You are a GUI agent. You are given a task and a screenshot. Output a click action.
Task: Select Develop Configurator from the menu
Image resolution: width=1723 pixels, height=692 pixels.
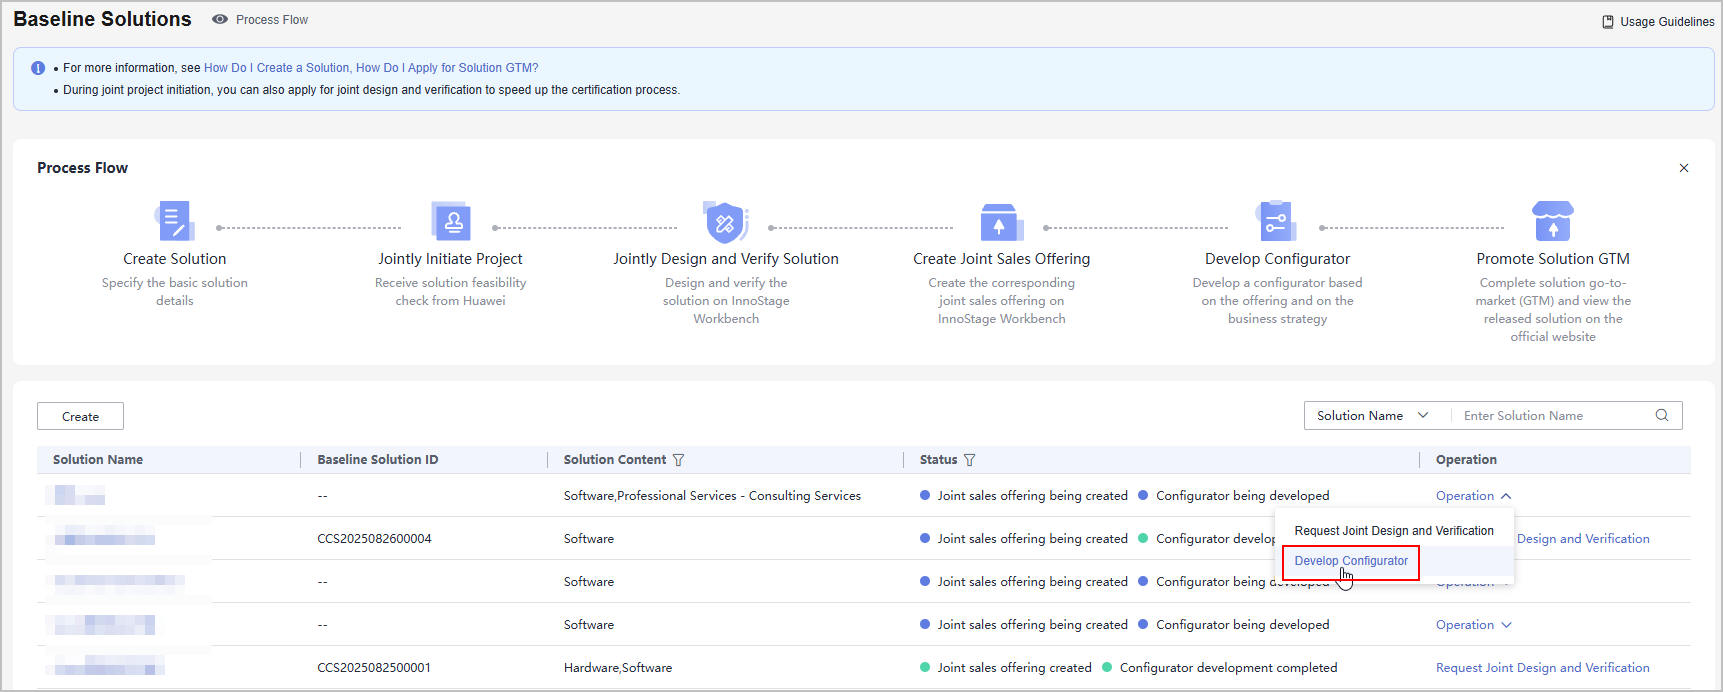click(x=1350, y=561)
